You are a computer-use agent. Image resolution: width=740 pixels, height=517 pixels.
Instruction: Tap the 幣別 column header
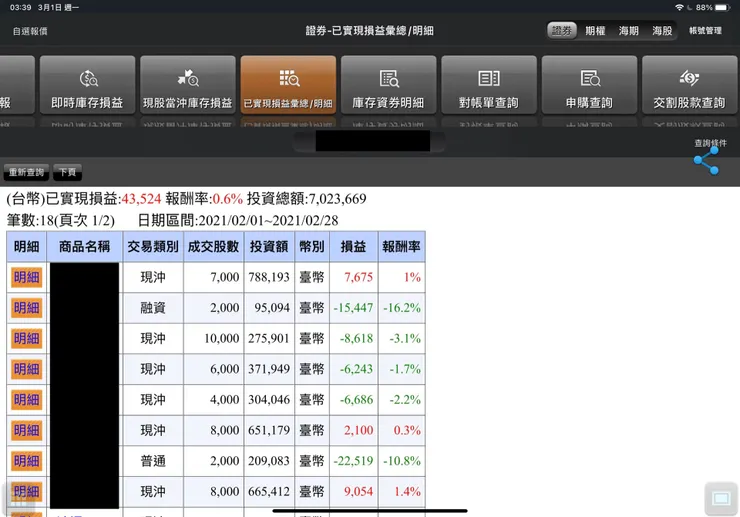click(312, 246)
